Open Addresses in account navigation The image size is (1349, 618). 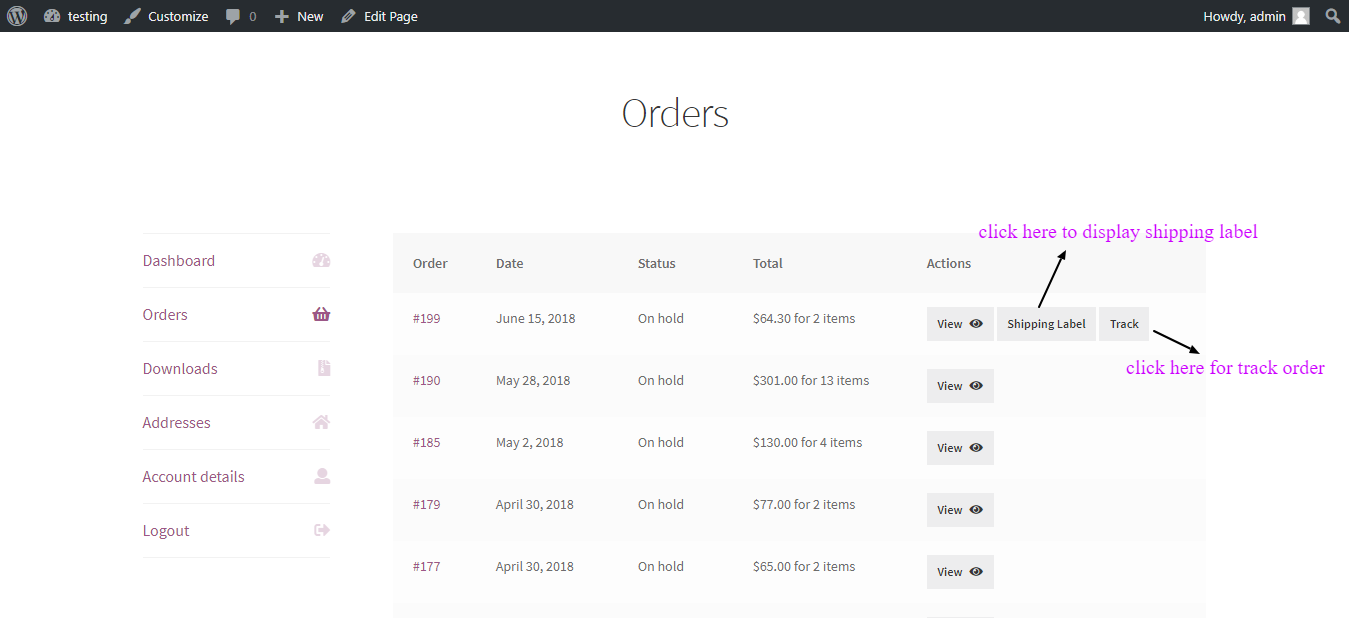(177, 423)
